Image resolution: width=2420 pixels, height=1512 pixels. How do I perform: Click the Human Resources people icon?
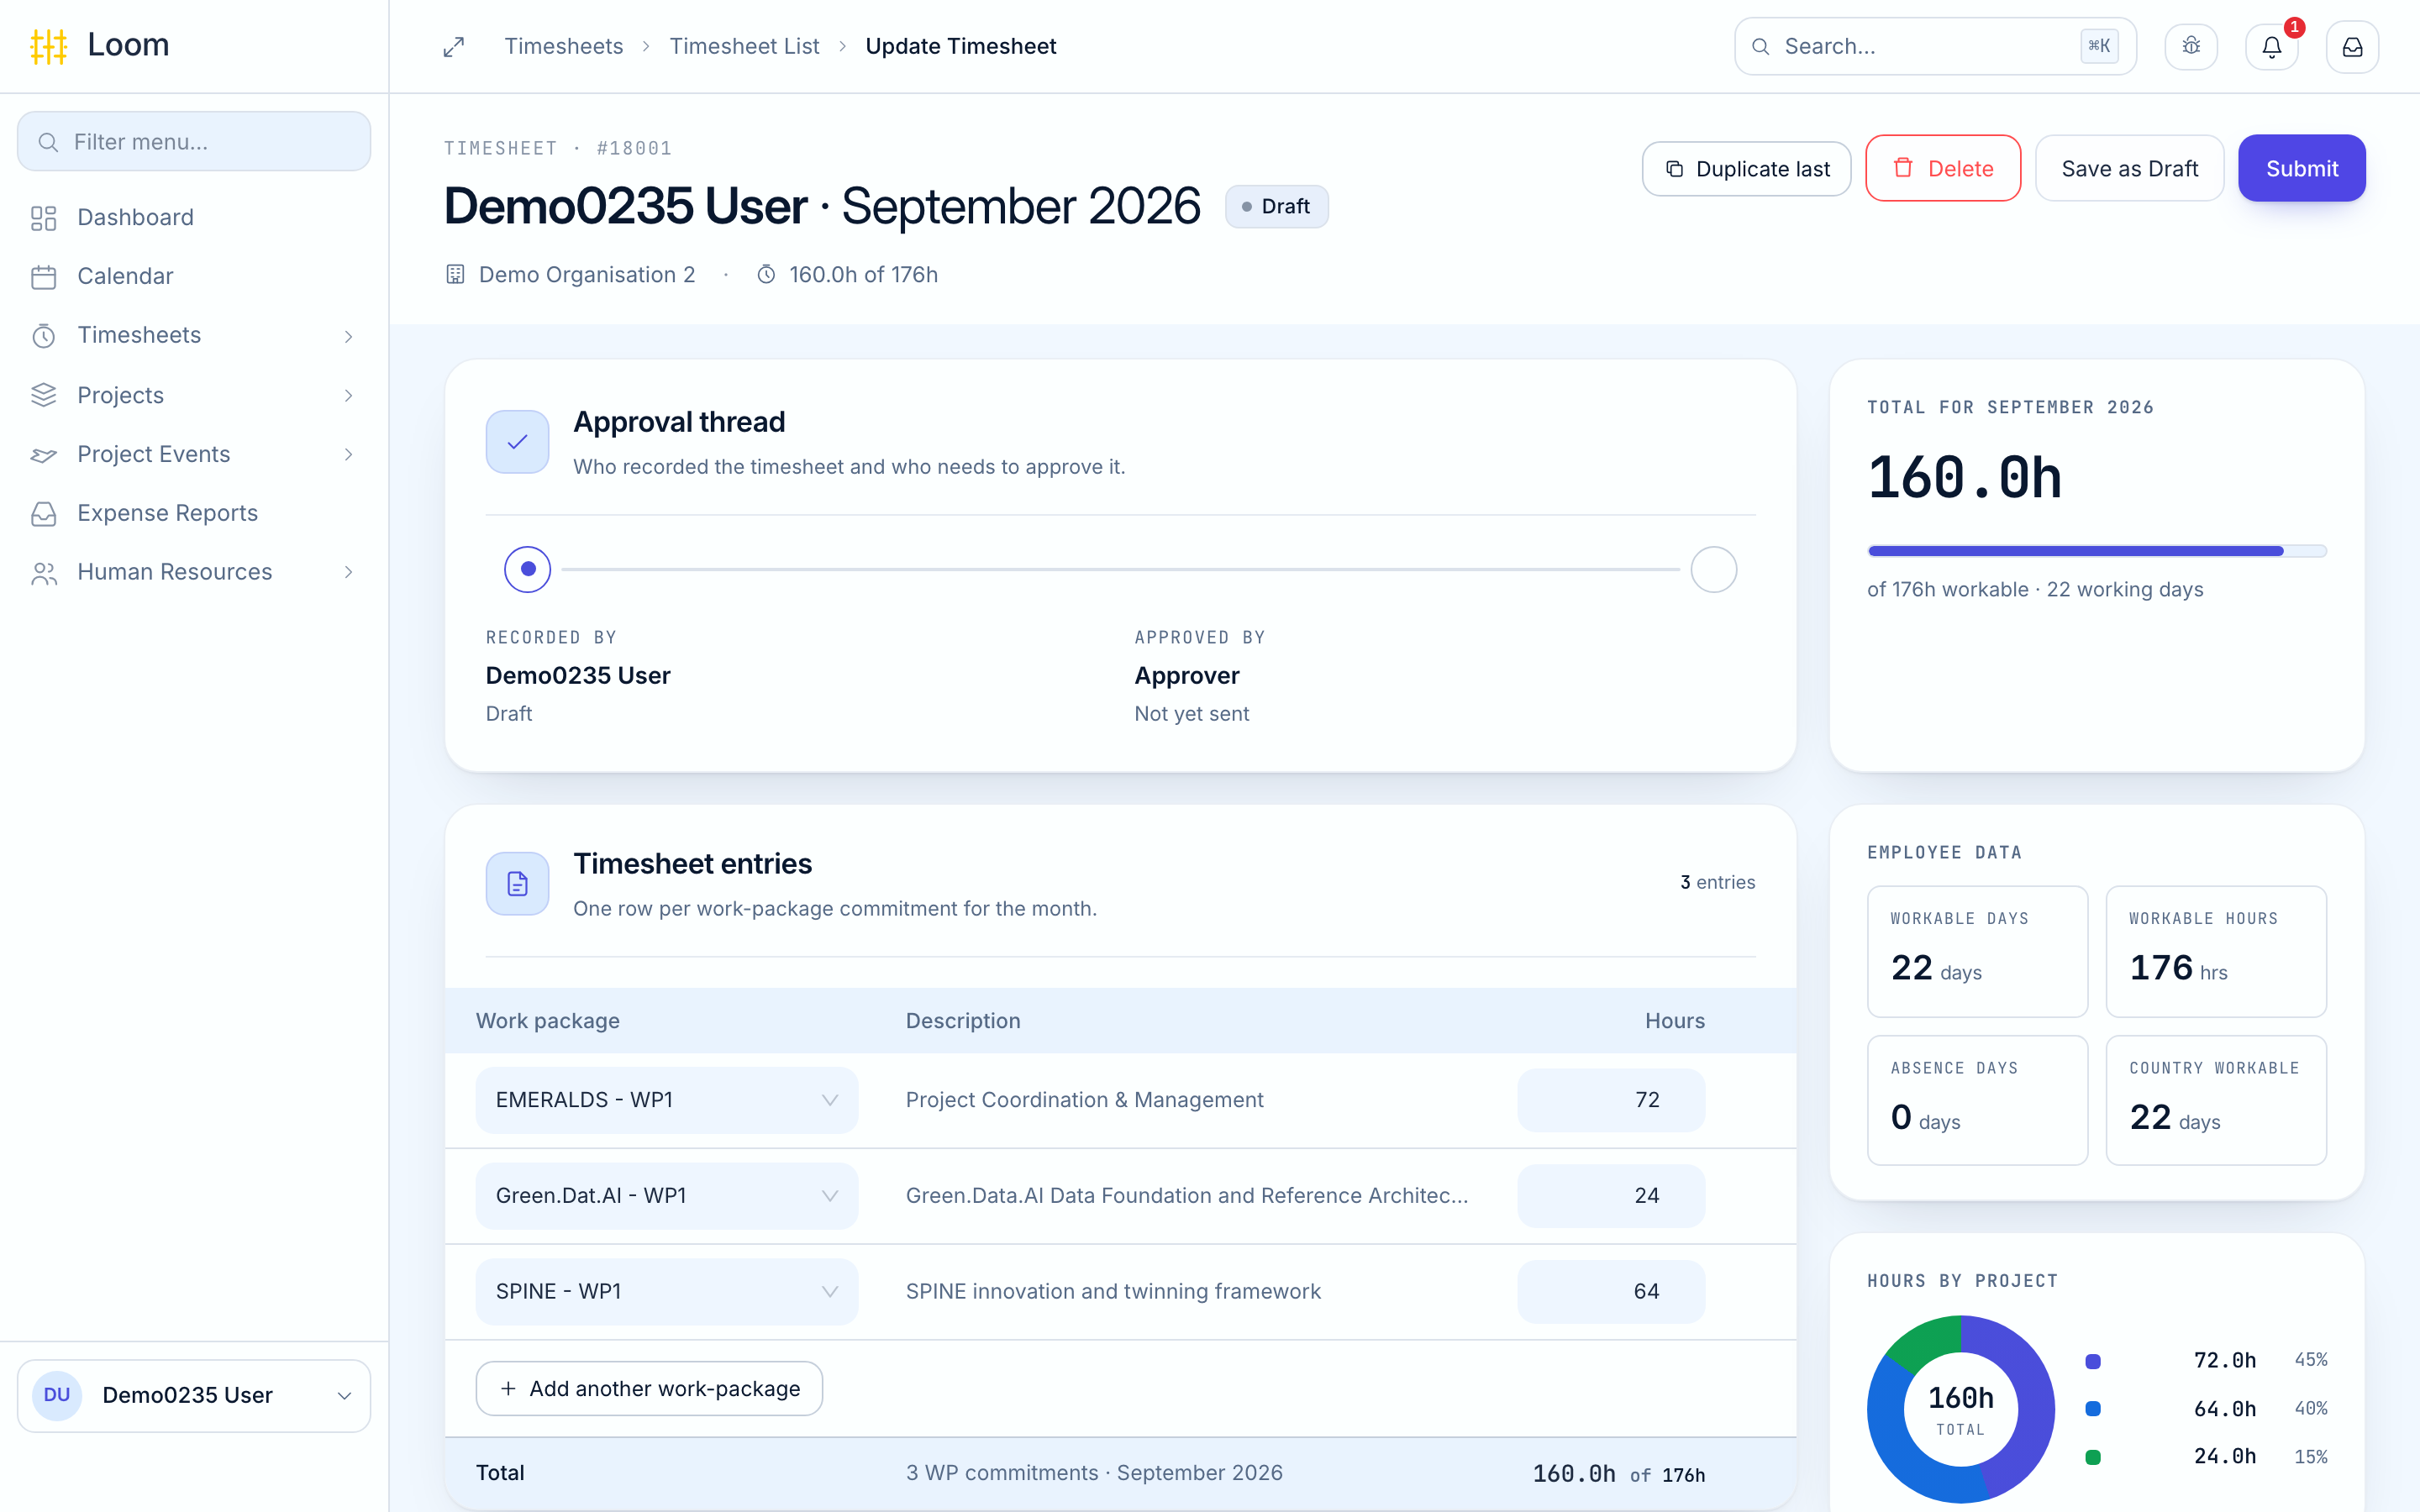click(44, 572)
